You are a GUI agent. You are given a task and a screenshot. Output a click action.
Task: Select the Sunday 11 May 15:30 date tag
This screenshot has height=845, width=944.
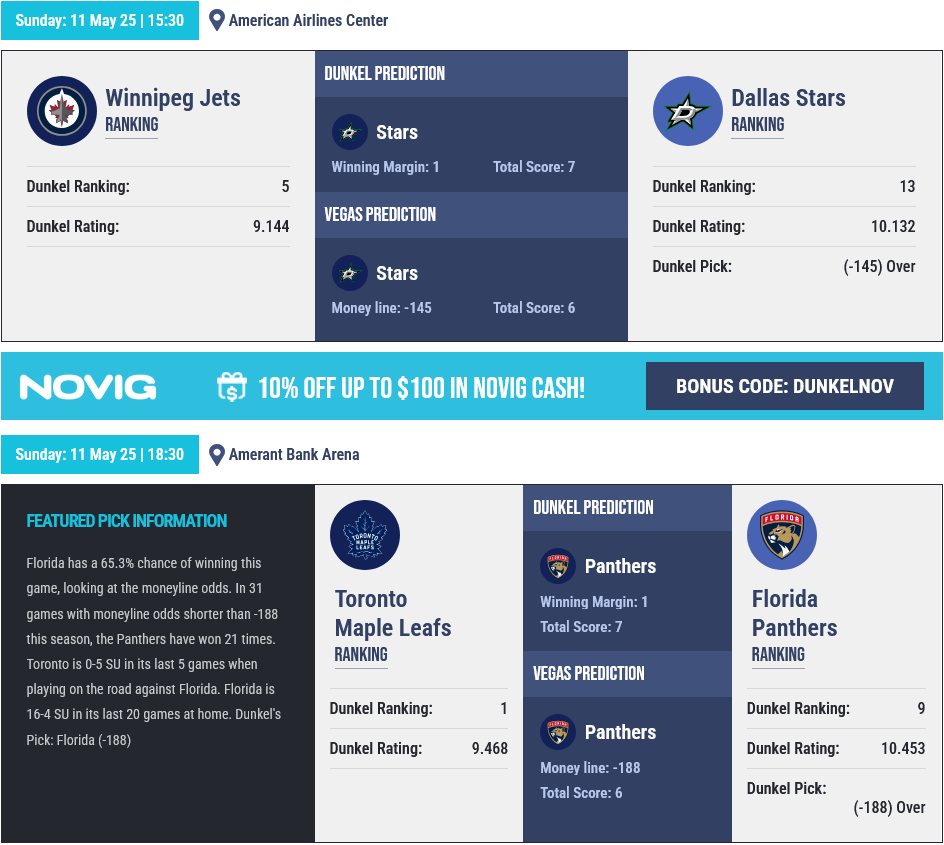[100, 20]
